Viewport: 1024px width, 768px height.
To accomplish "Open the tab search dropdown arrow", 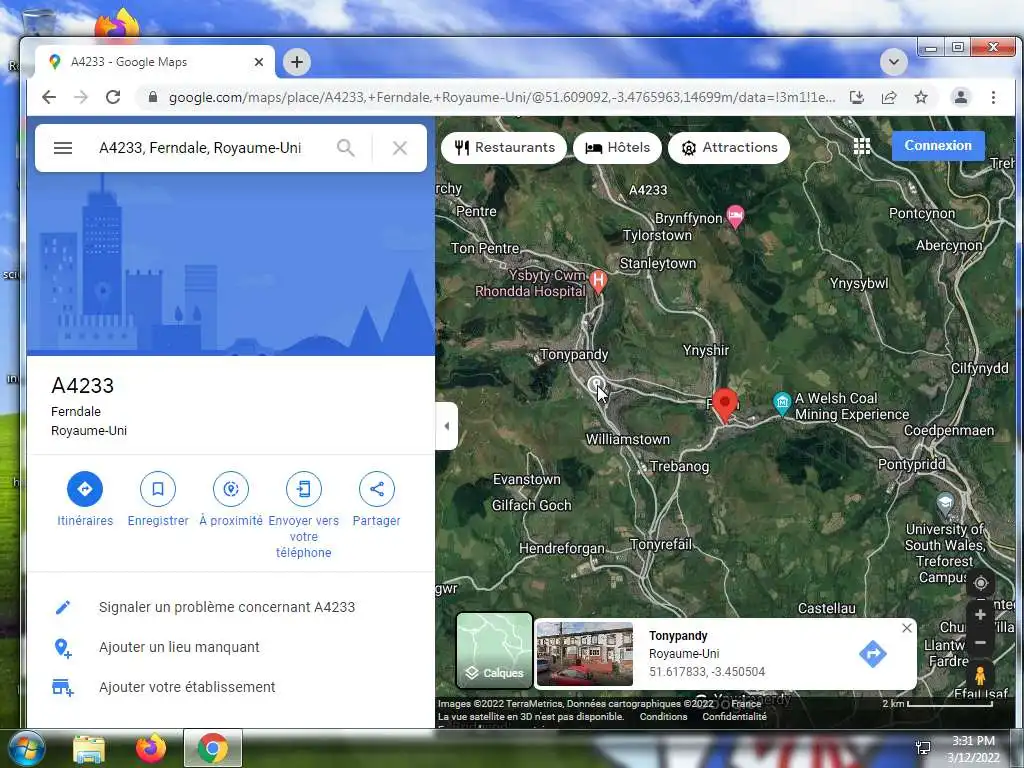I will pyautogui.click(x=894, y=62).
